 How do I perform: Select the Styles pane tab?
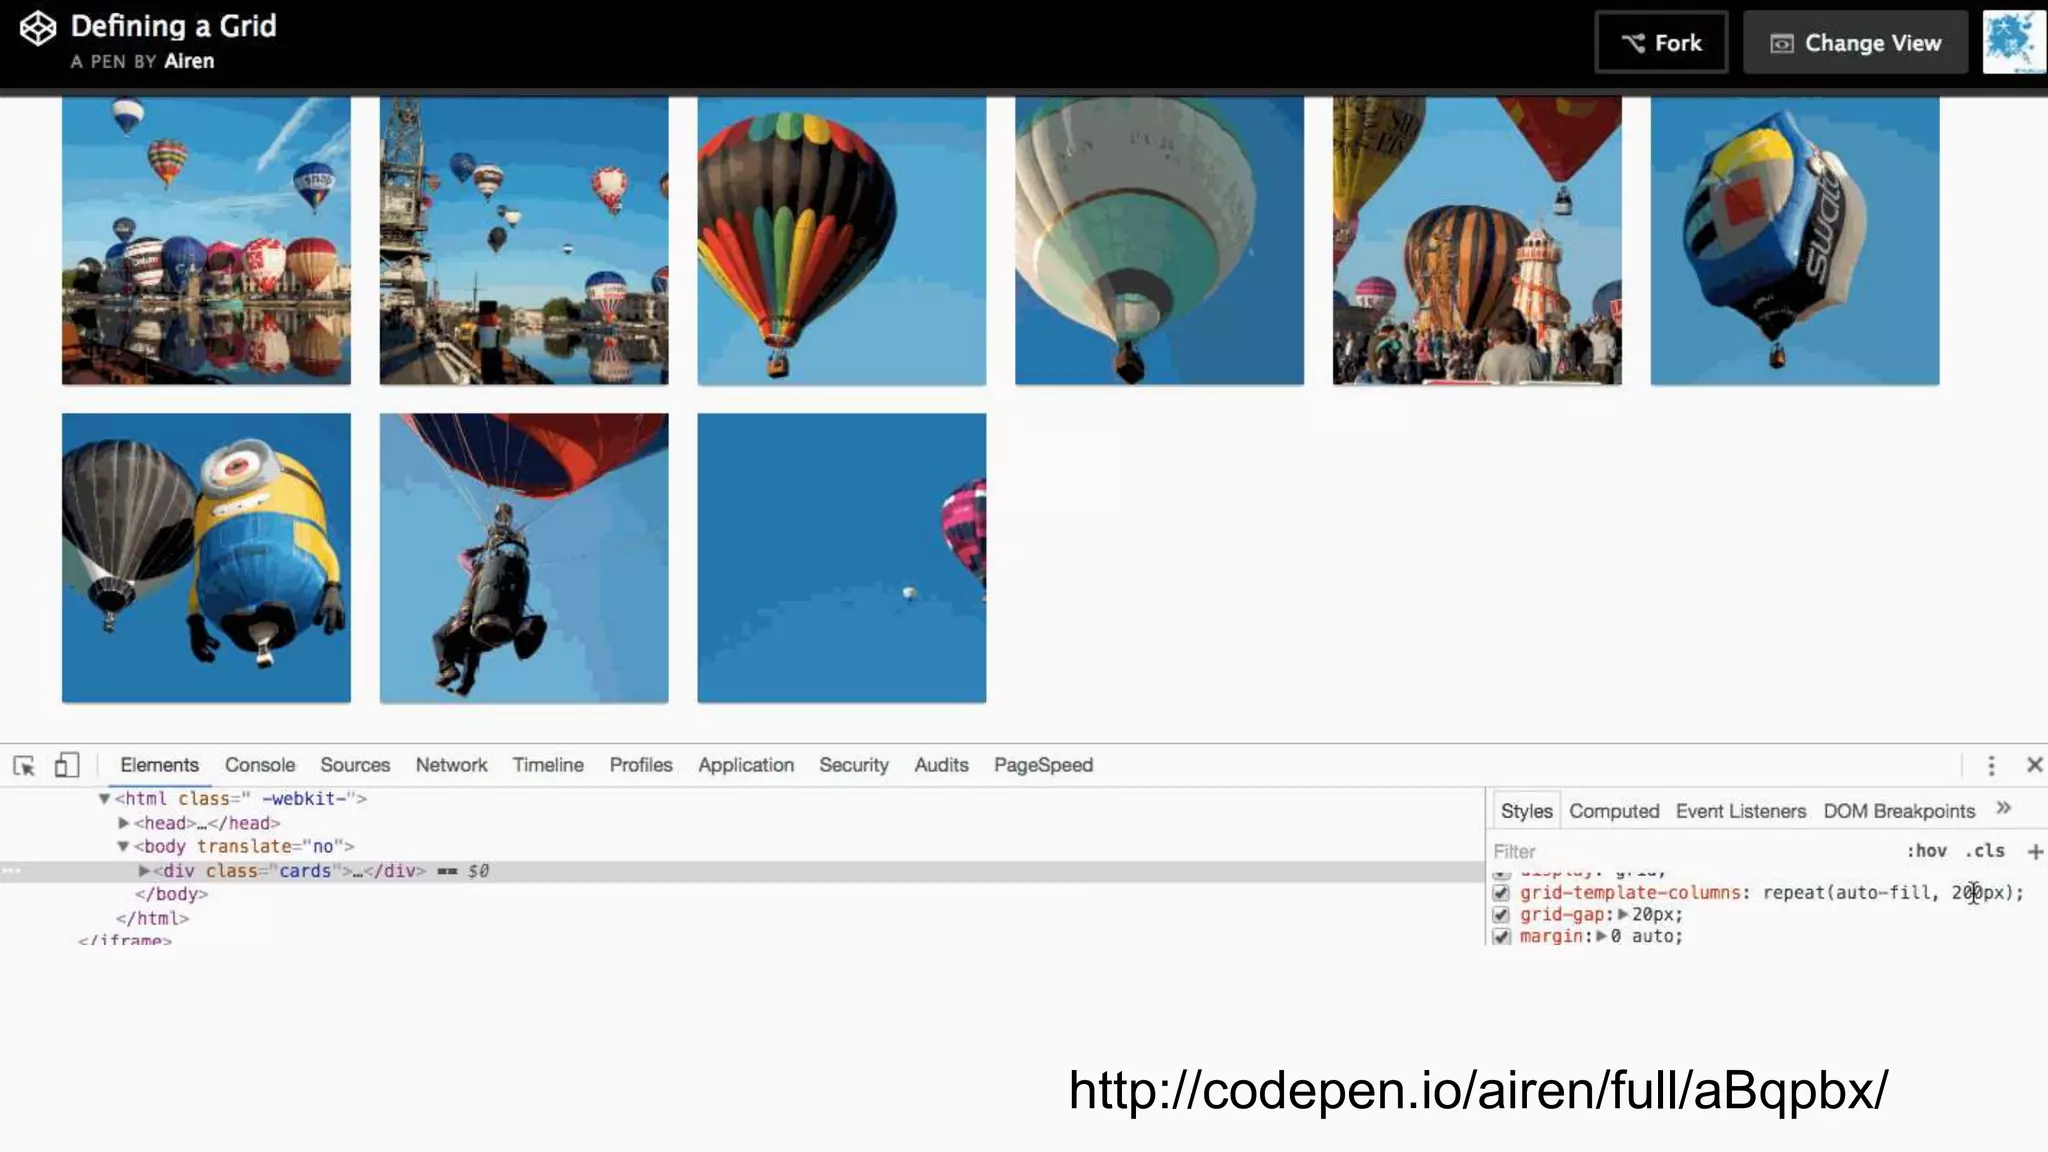pos(1526,811)
